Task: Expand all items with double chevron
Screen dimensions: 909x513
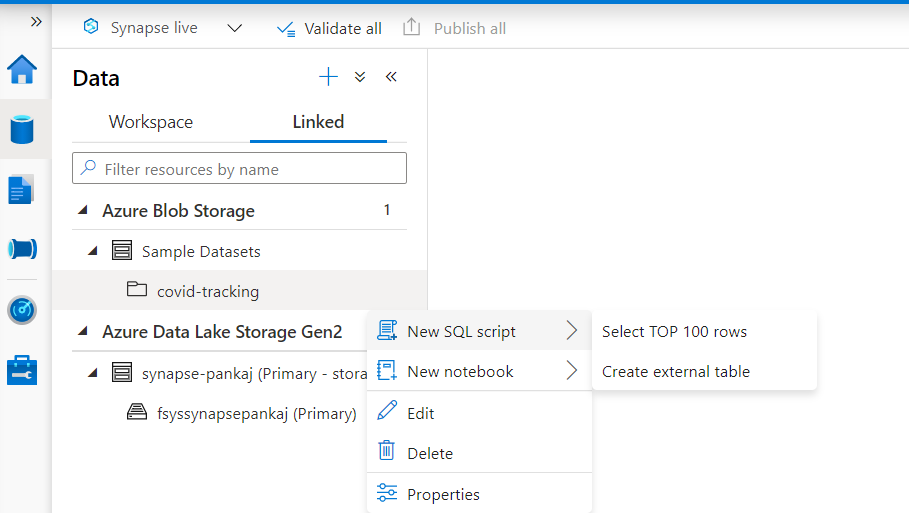Action: pos(360,77)
